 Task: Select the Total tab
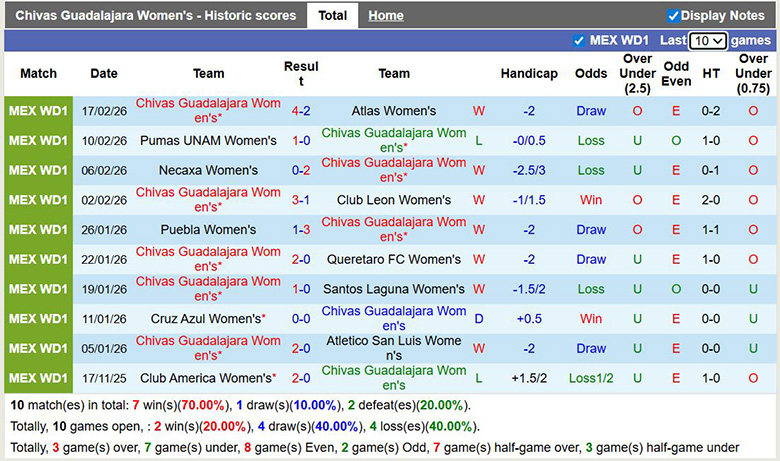click(x=332, y=16)
